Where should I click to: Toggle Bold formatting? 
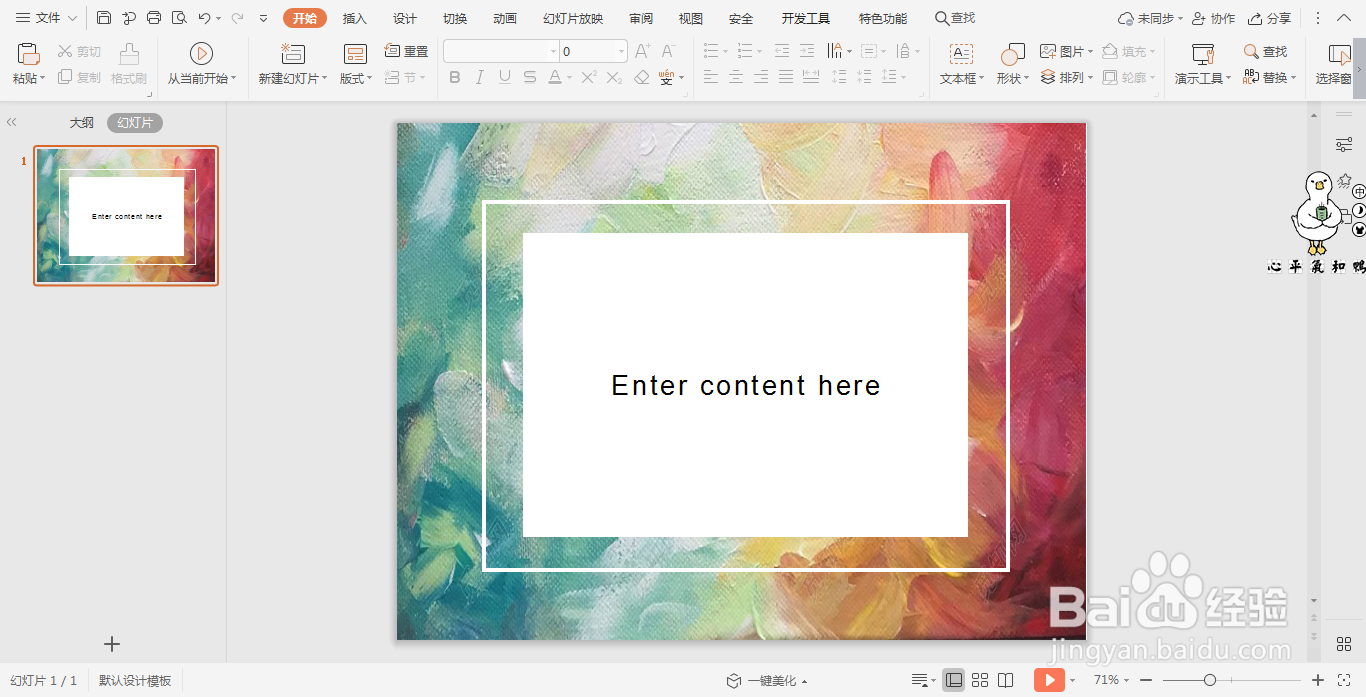pyautogui.click(x=455, y=77)
